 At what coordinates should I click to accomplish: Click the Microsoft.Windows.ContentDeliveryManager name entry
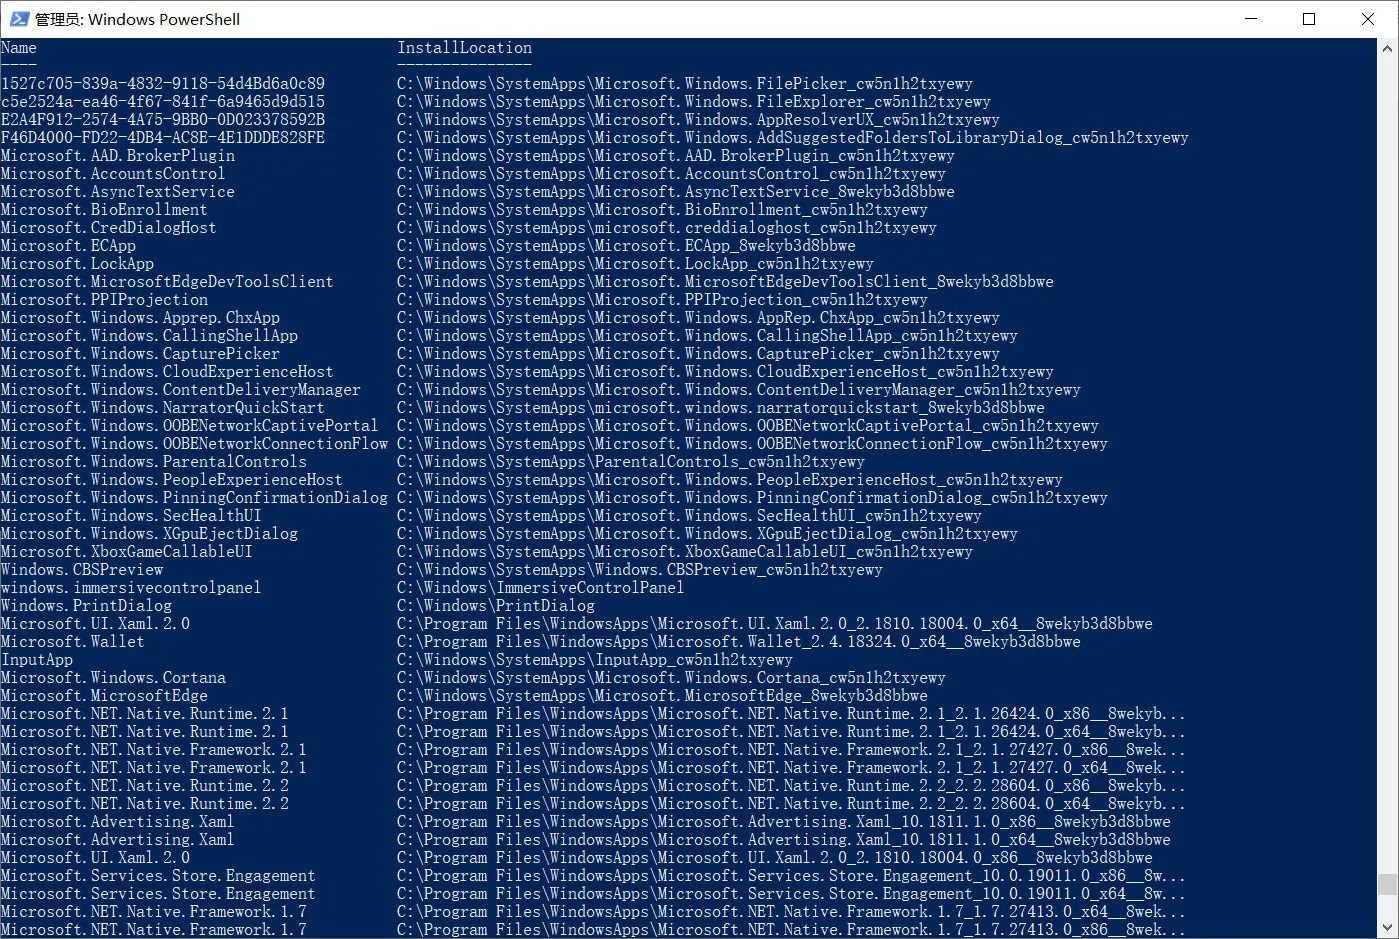(x=181, y=390)
